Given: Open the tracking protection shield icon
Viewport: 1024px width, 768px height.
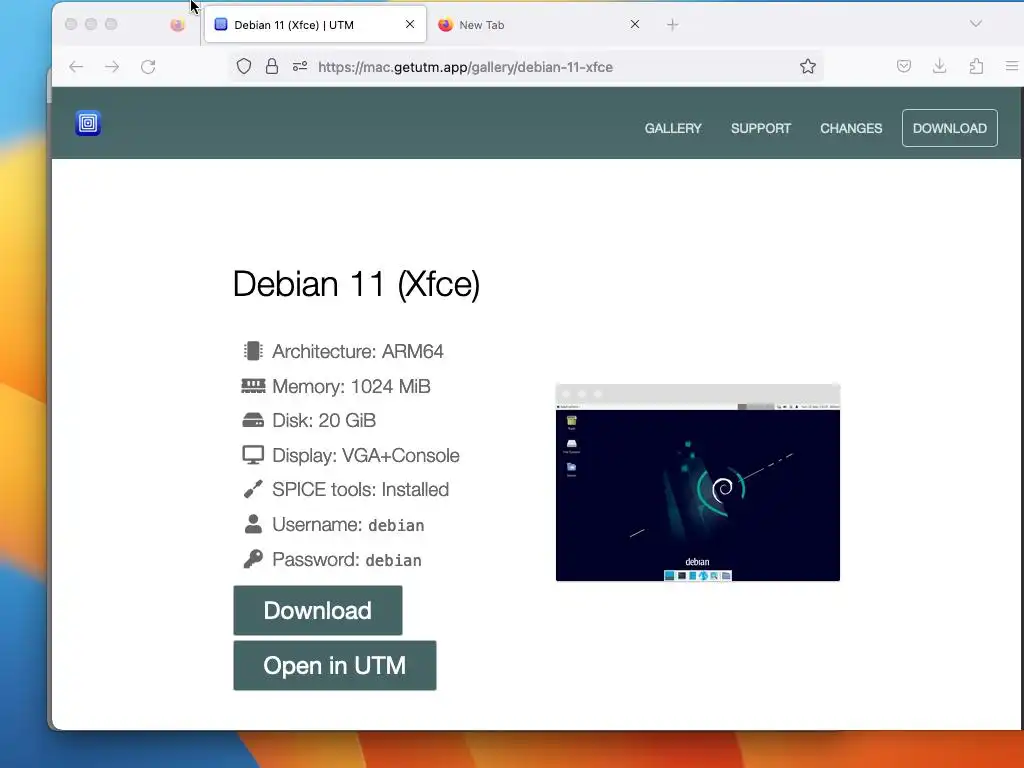Looking at the screenshot, I should click(x=244, y=67).
